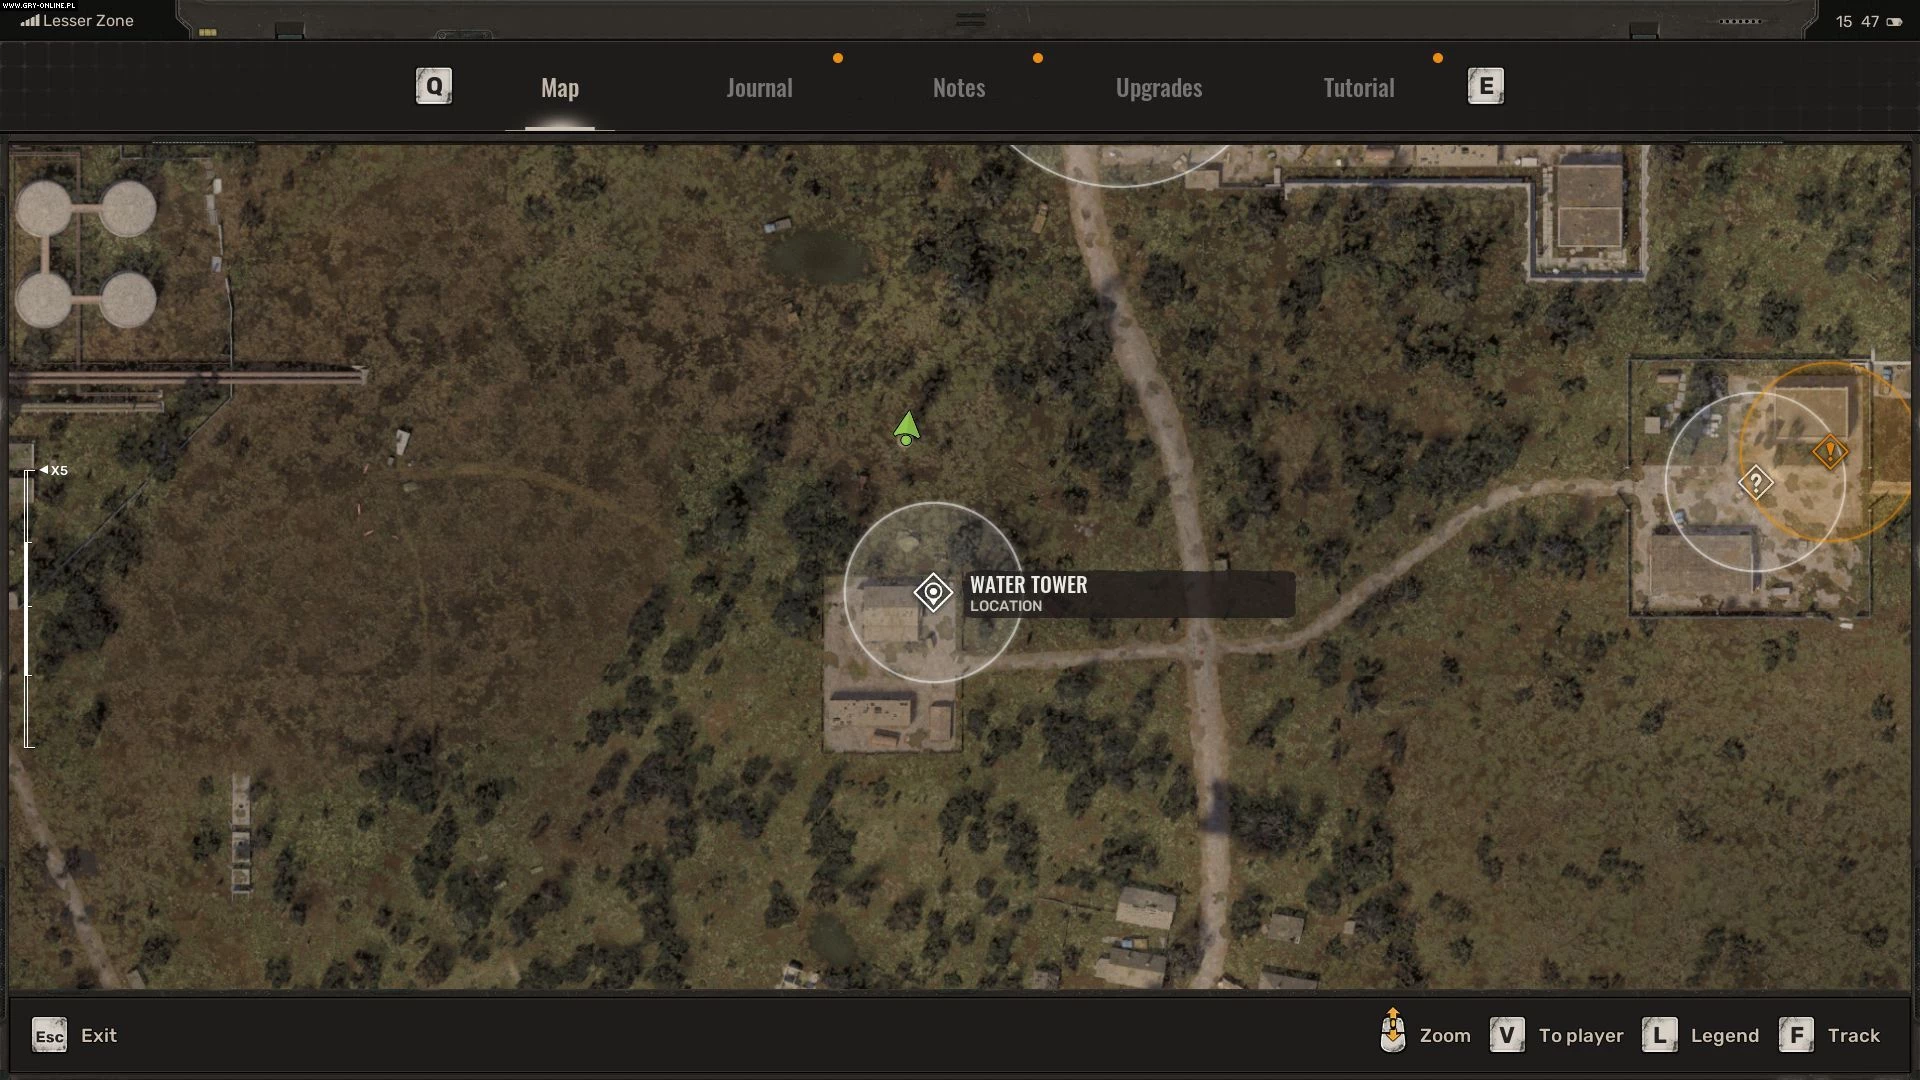Go to the Tutorial tab
This screenshot has height=1080, width=1920.
coord(1358,88)
